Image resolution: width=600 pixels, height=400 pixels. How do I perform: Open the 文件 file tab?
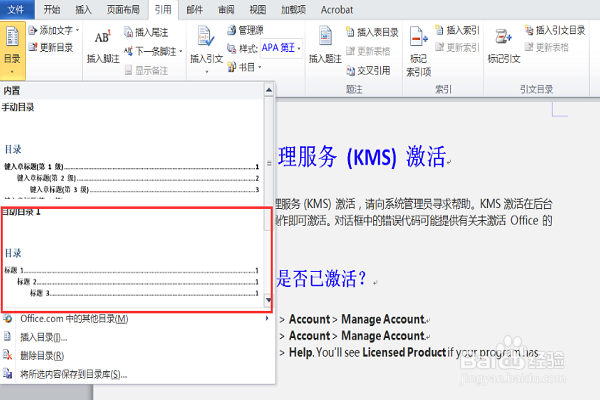(16, 10)
